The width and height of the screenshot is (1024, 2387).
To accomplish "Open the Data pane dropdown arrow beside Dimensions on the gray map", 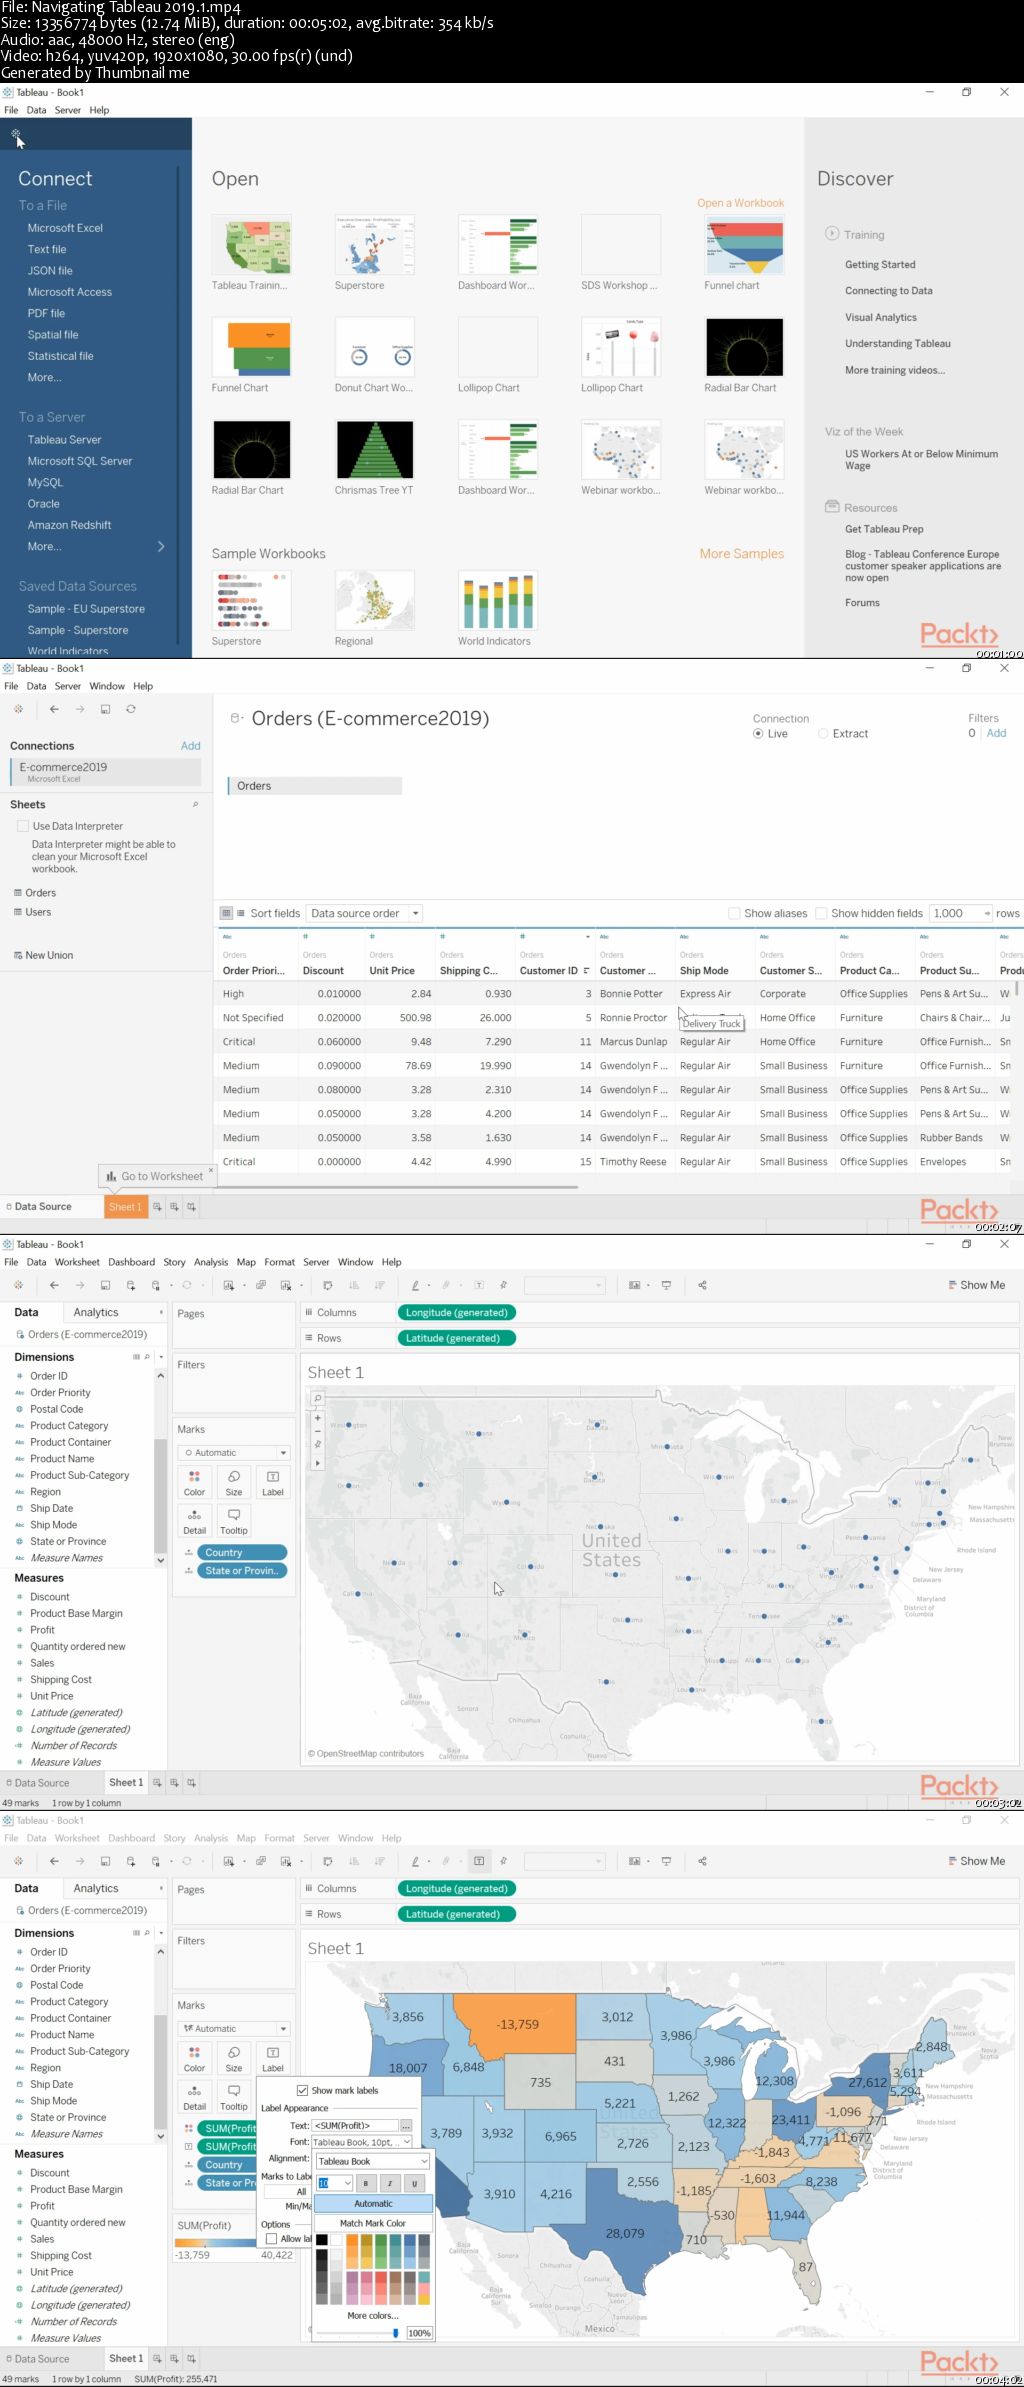I will click(161, 1357).
